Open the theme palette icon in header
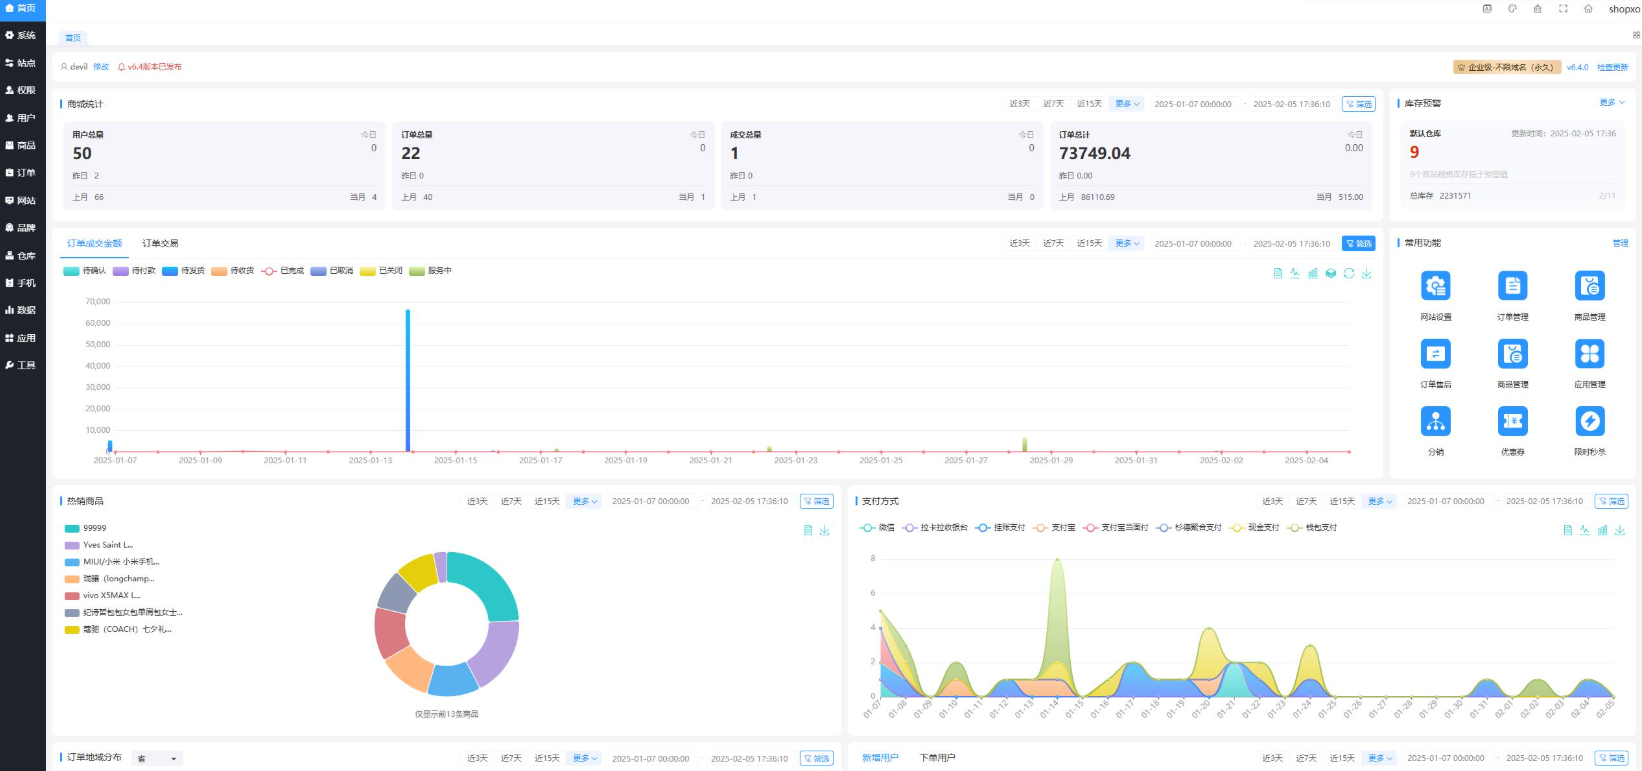Screen dimensions: 1642x771 (1512, 8)
